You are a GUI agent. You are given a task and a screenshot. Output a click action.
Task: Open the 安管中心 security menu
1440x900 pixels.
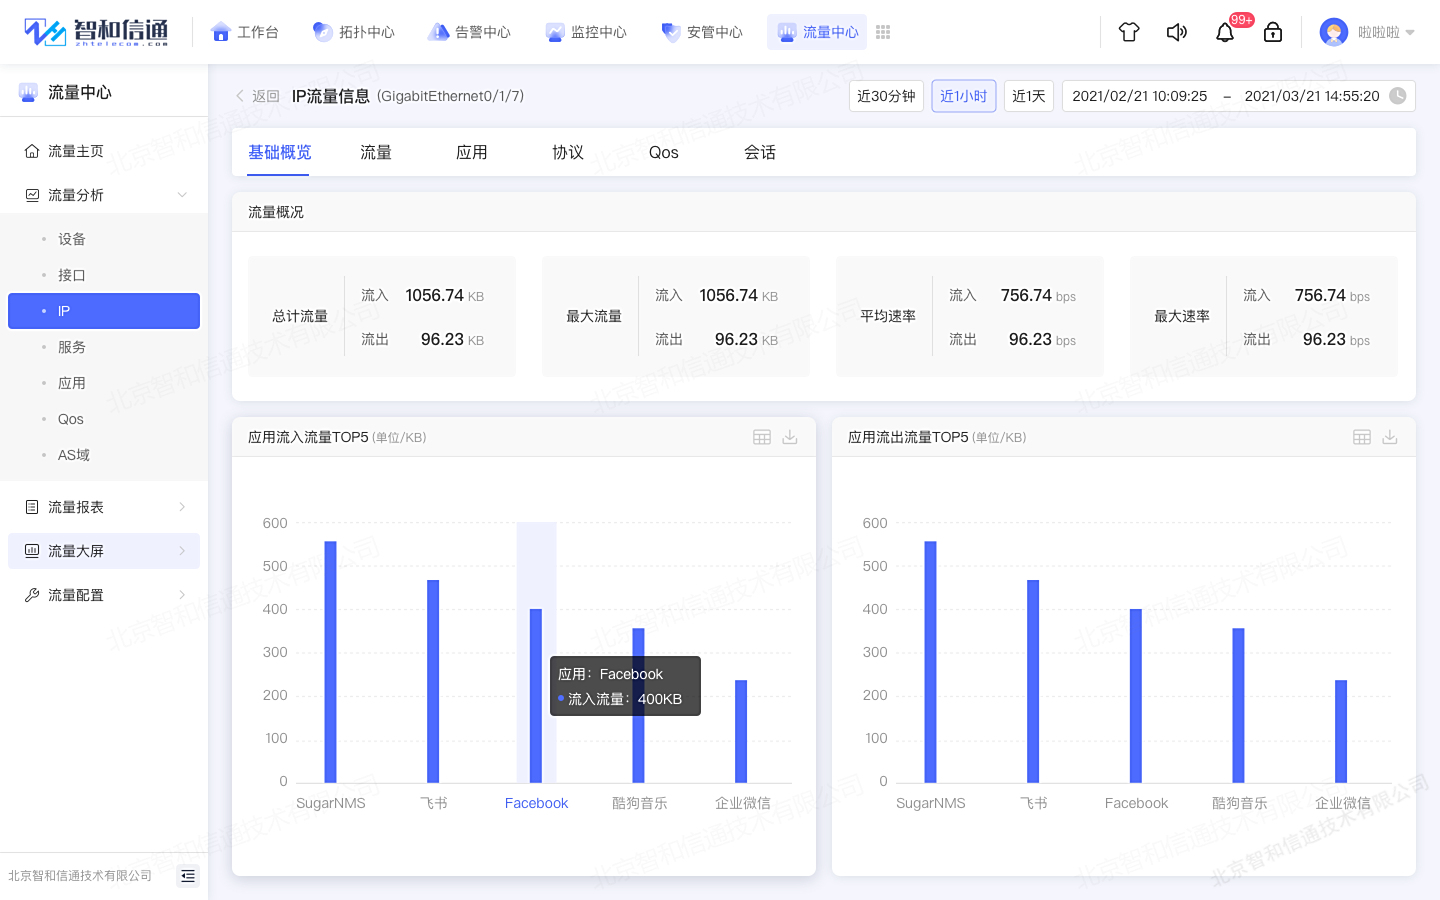[702, 32]
